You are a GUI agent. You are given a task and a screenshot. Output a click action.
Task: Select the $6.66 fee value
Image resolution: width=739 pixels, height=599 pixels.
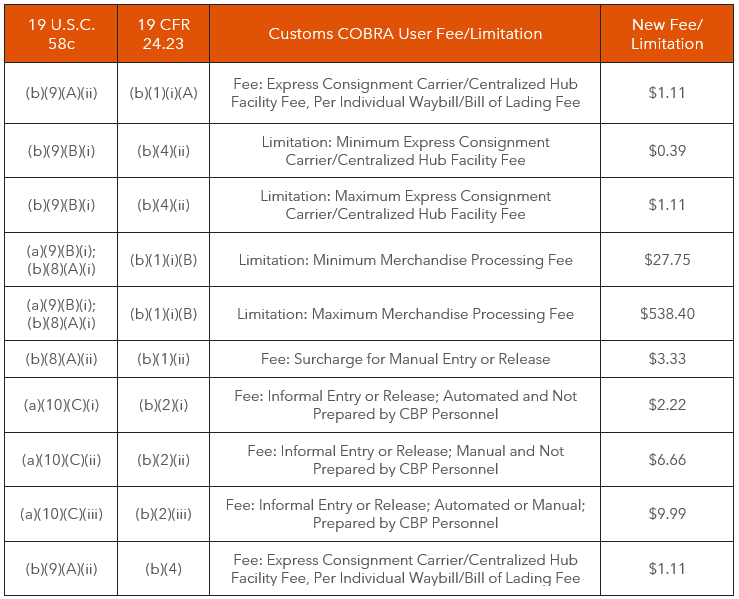pyautogui.click(x=667, y=460)
